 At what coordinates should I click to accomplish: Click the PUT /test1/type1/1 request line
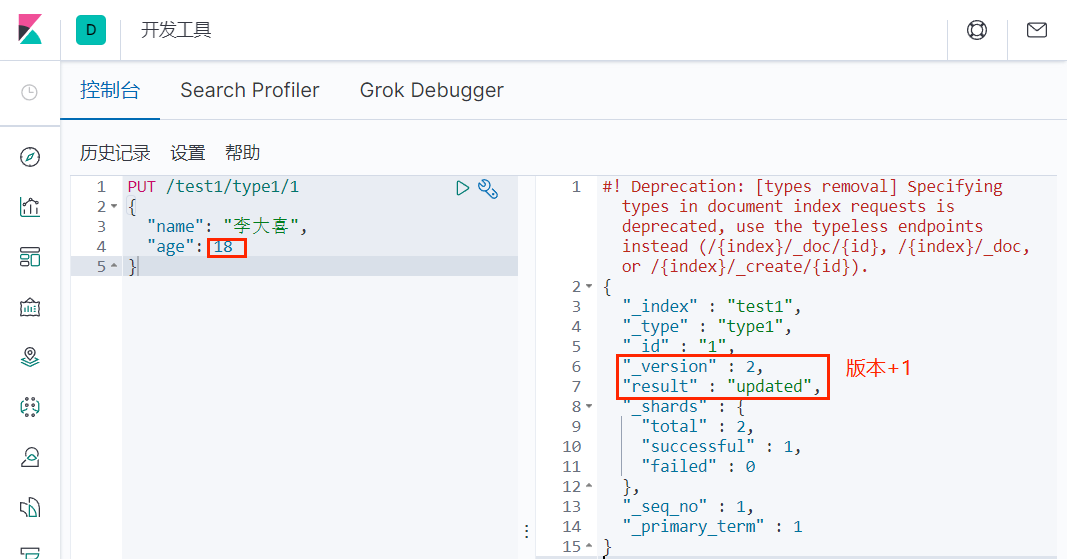click(x=213, y=187)
